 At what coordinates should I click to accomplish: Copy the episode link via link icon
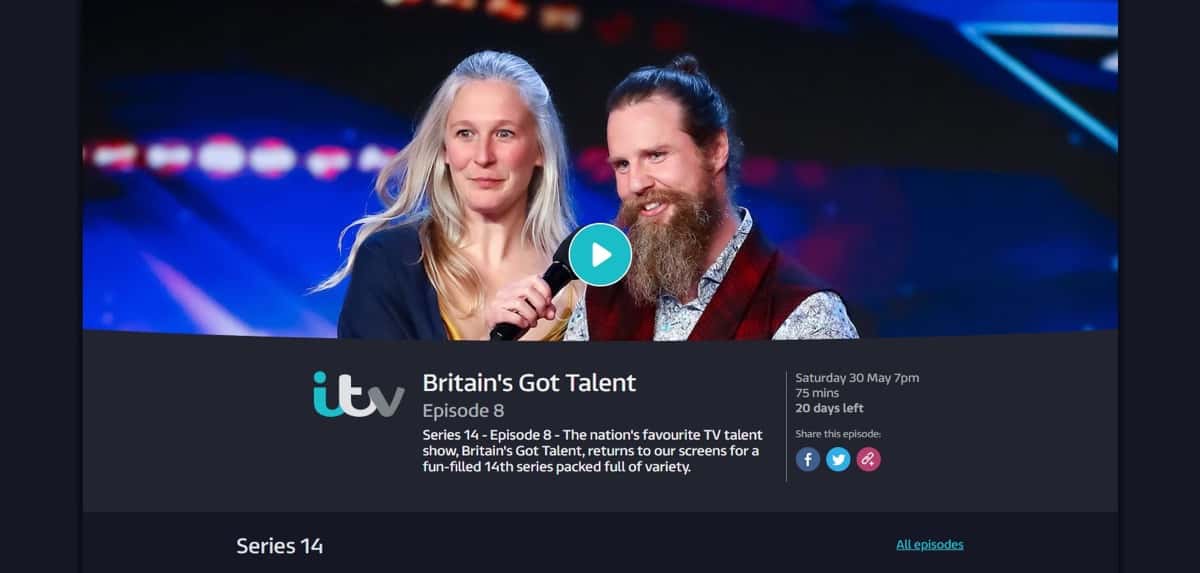[x=868, y=459]
